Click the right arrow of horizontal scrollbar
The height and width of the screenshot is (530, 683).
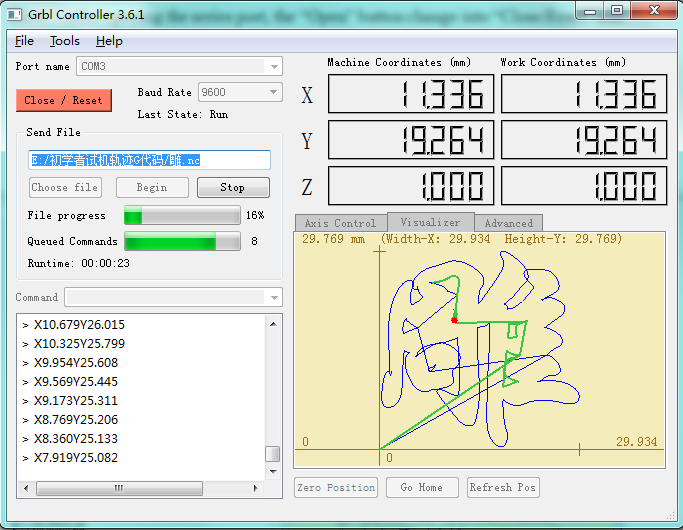tap(255, 488)
